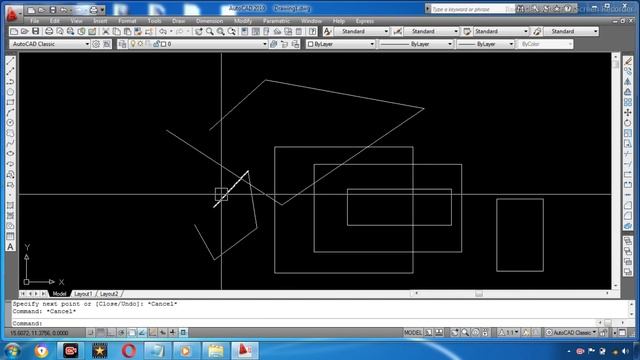Toggle Grid Display in status bar
This screenshot has height=360, width=640.
101,333
